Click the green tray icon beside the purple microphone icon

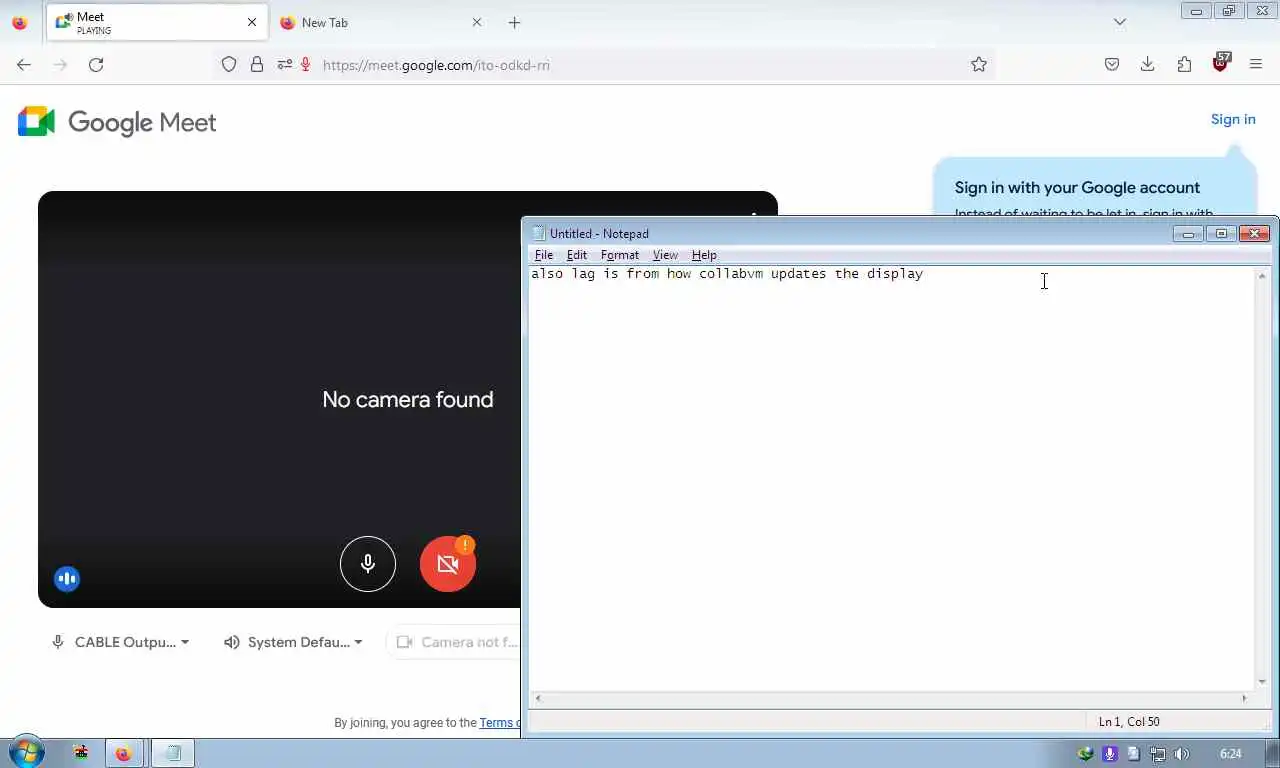(x=1086, y=754)
